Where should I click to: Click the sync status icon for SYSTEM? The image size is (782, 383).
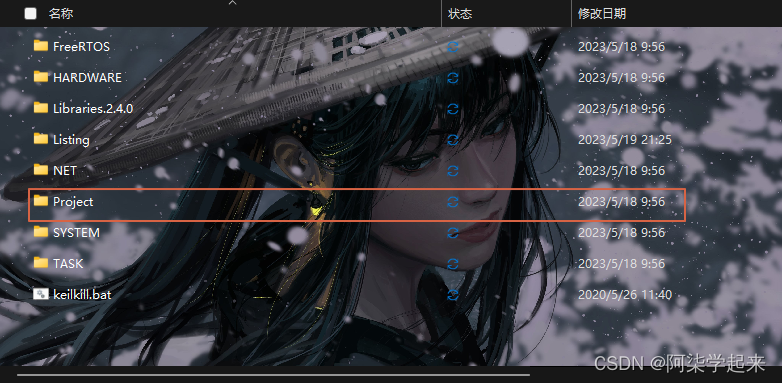point(453,232)
